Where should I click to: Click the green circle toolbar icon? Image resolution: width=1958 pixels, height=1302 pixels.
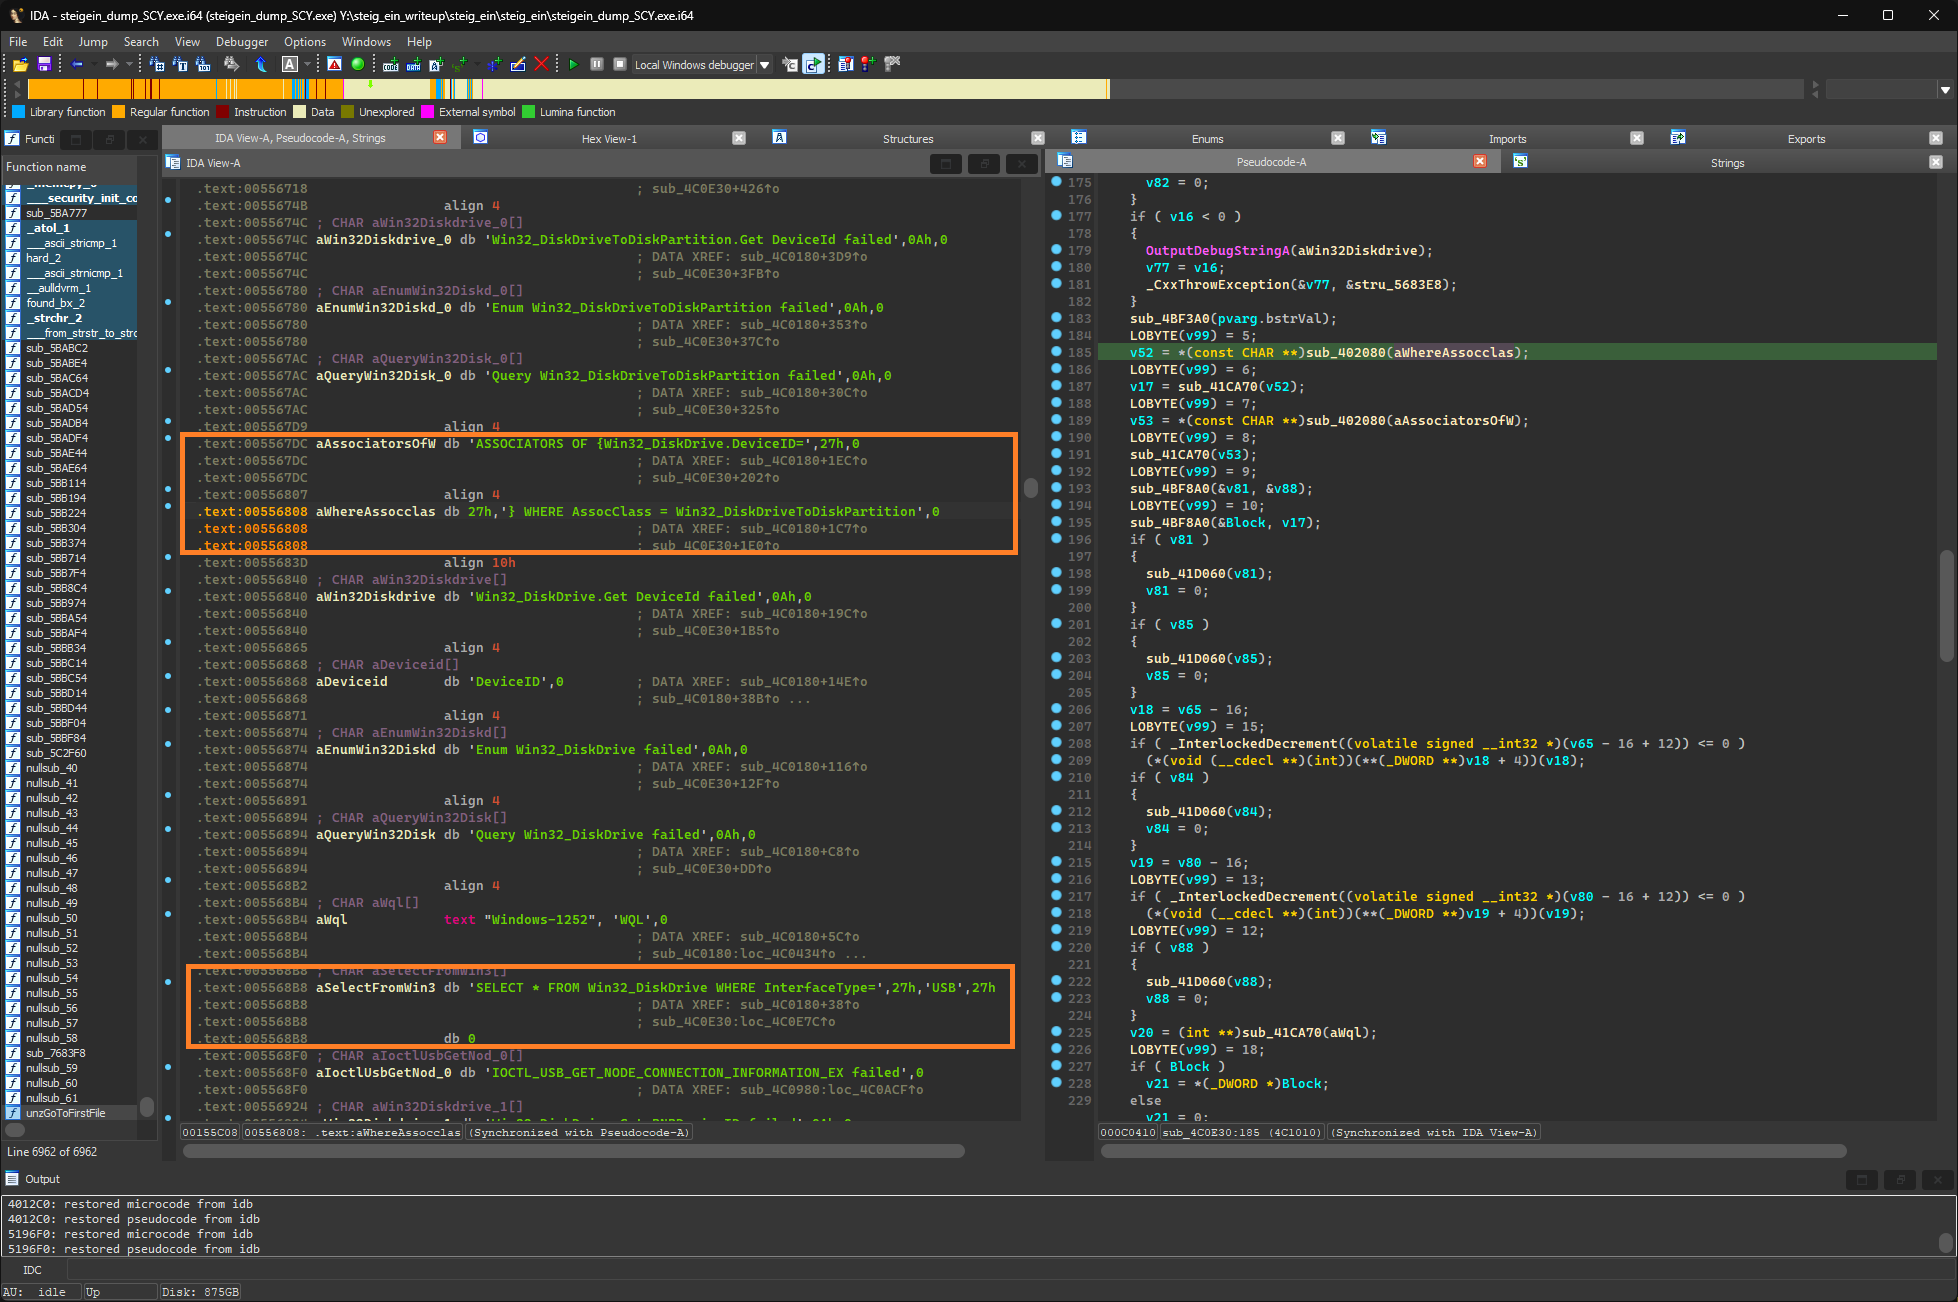358,64
